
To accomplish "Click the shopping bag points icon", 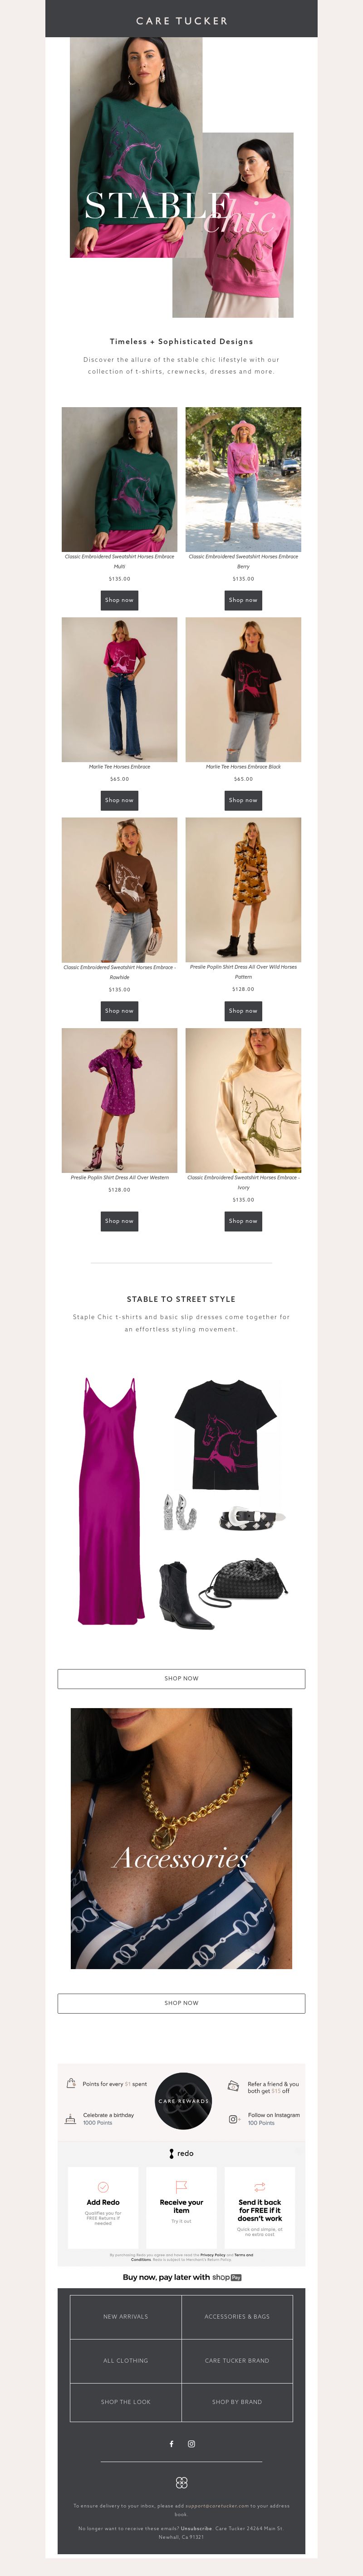I will tap(71, 2084).
